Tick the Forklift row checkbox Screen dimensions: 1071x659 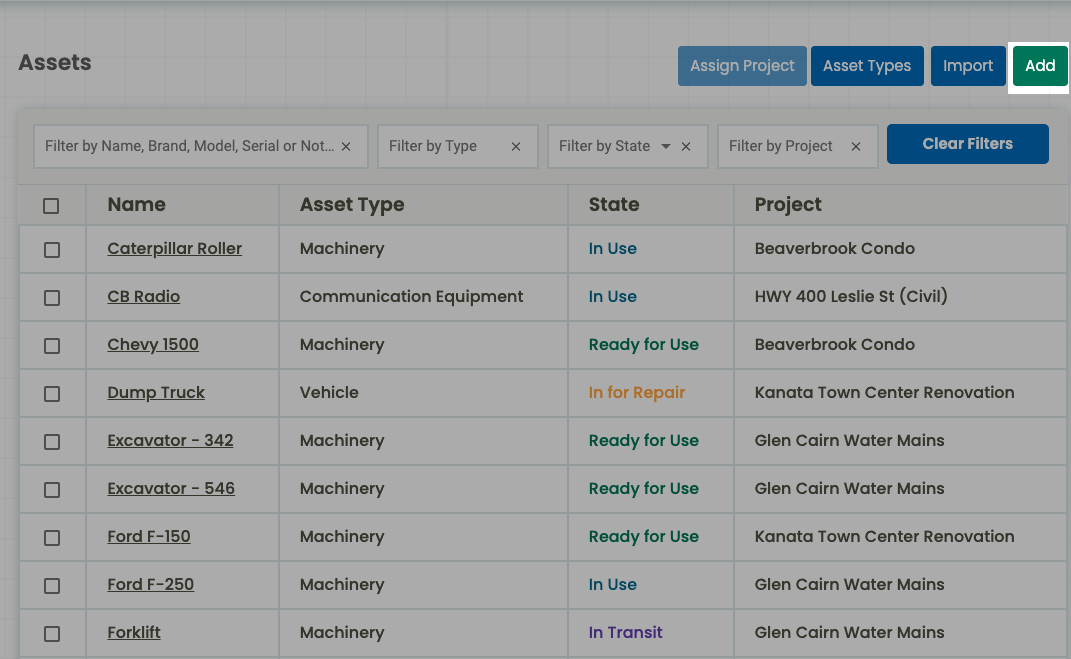coord(52,634)
